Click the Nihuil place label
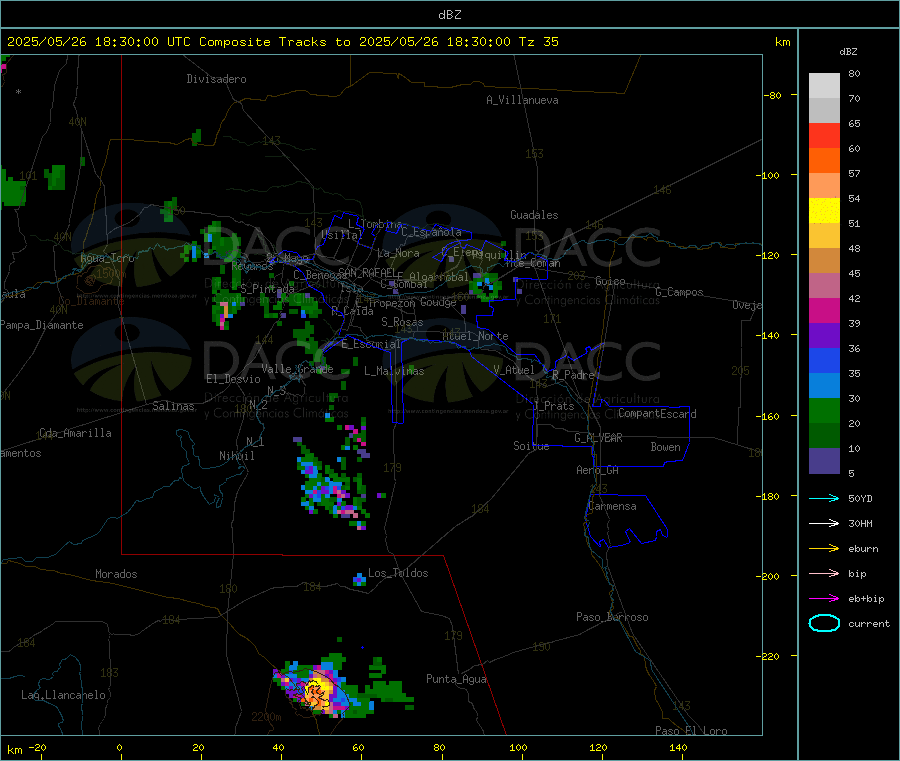This screenshot has height=761, width=900. pos(237,456)
